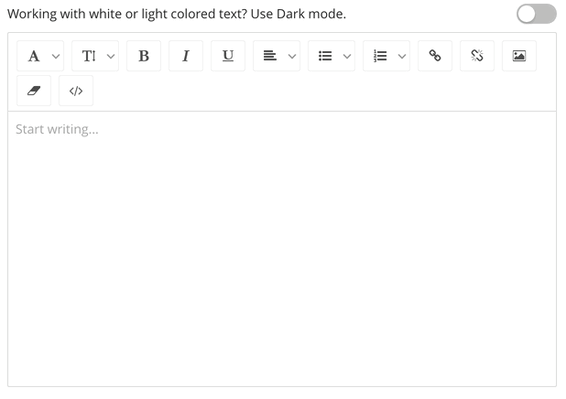Screen dimensions: 566x399
Task: Insert a hyperlink with the chain icon
Action: pos(435,56)
